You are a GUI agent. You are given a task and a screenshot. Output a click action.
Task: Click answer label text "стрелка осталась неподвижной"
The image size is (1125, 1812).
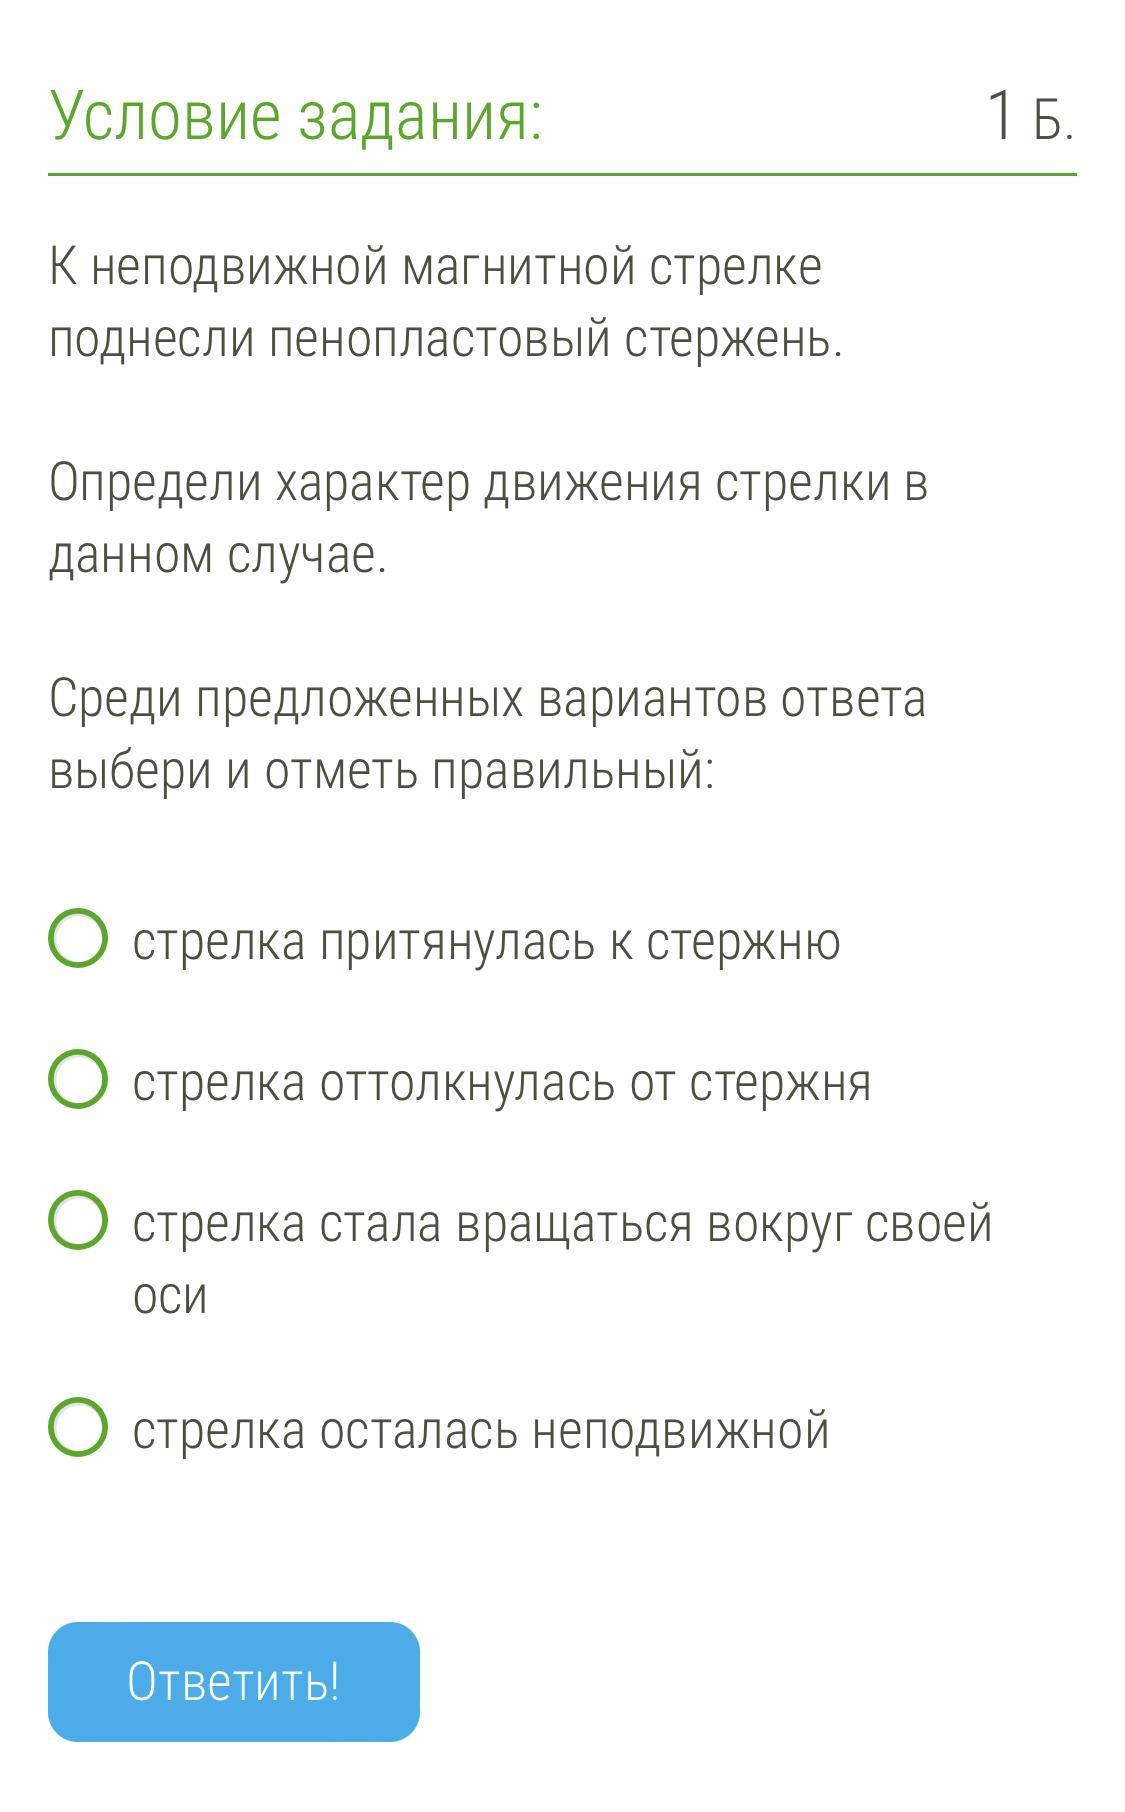click(481, 1430)
